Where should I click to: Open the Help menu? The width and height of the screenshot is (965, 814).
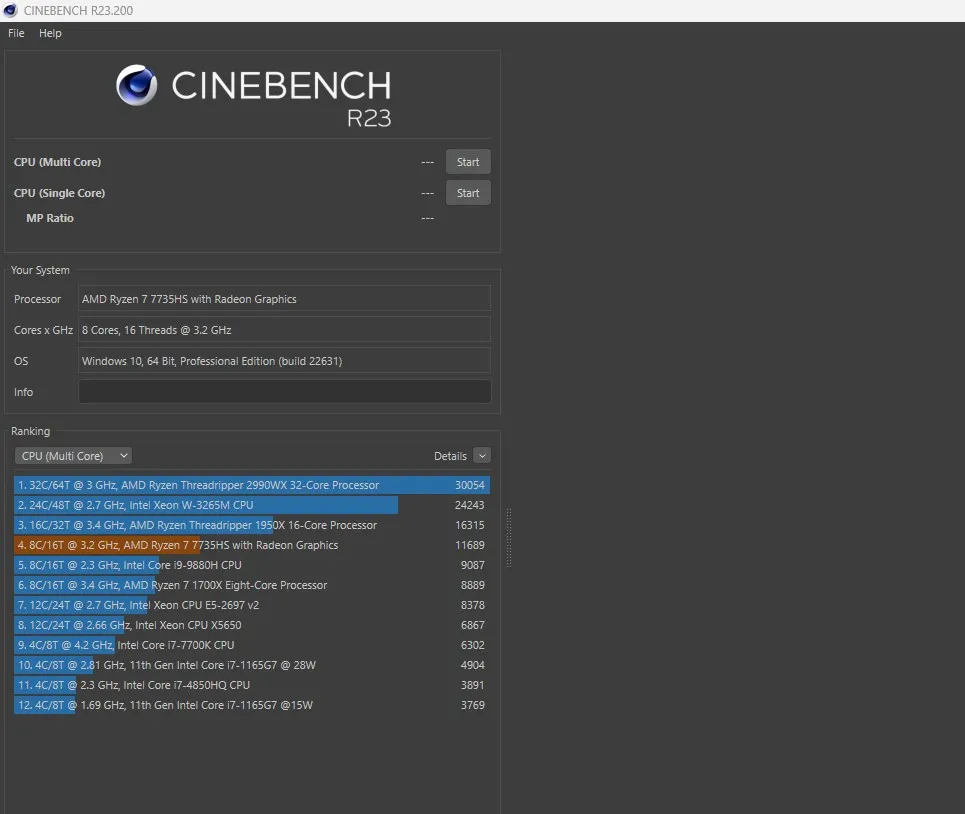pyautogui.click(x=50, y=33)
